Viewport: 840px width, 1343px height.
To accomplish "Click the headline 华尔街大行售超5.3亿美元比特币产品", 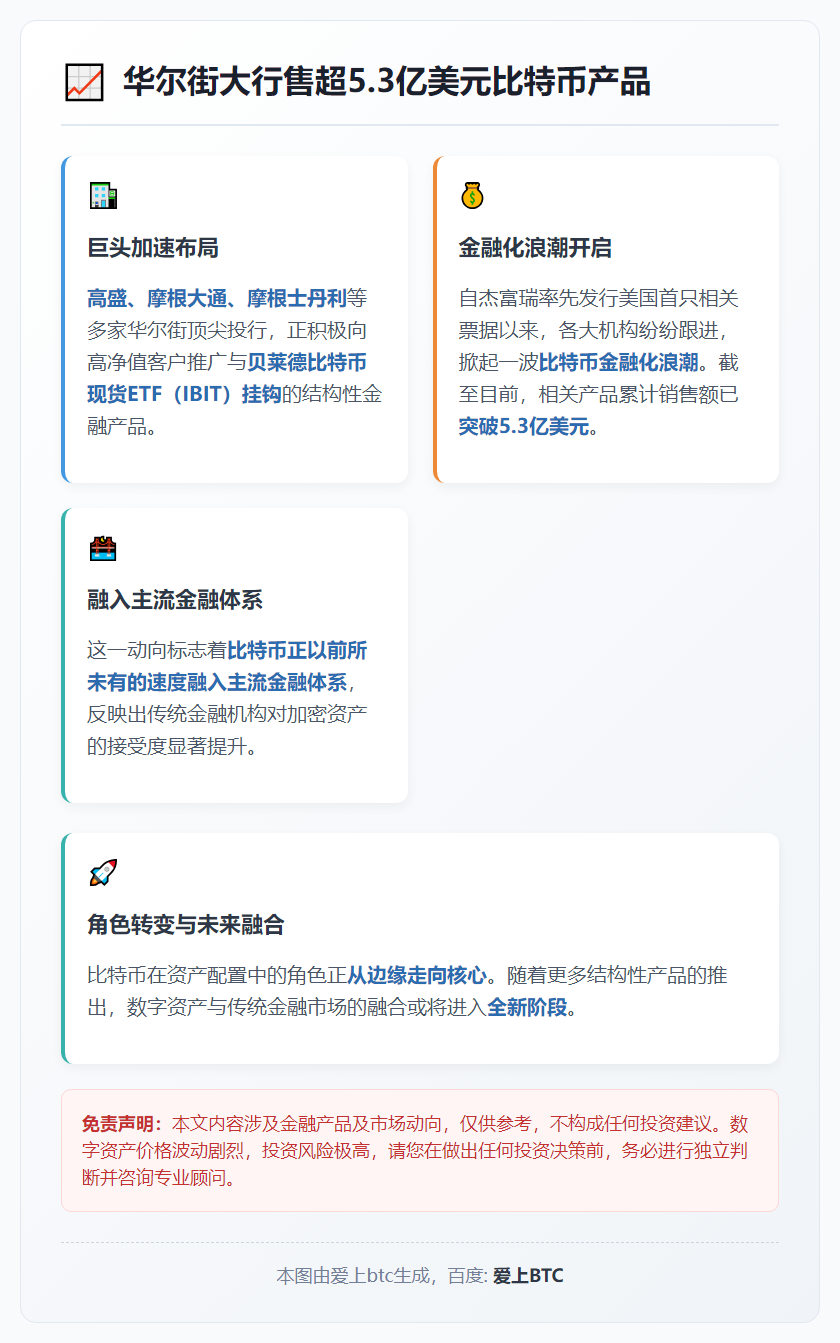I will [x=387, y=82].
